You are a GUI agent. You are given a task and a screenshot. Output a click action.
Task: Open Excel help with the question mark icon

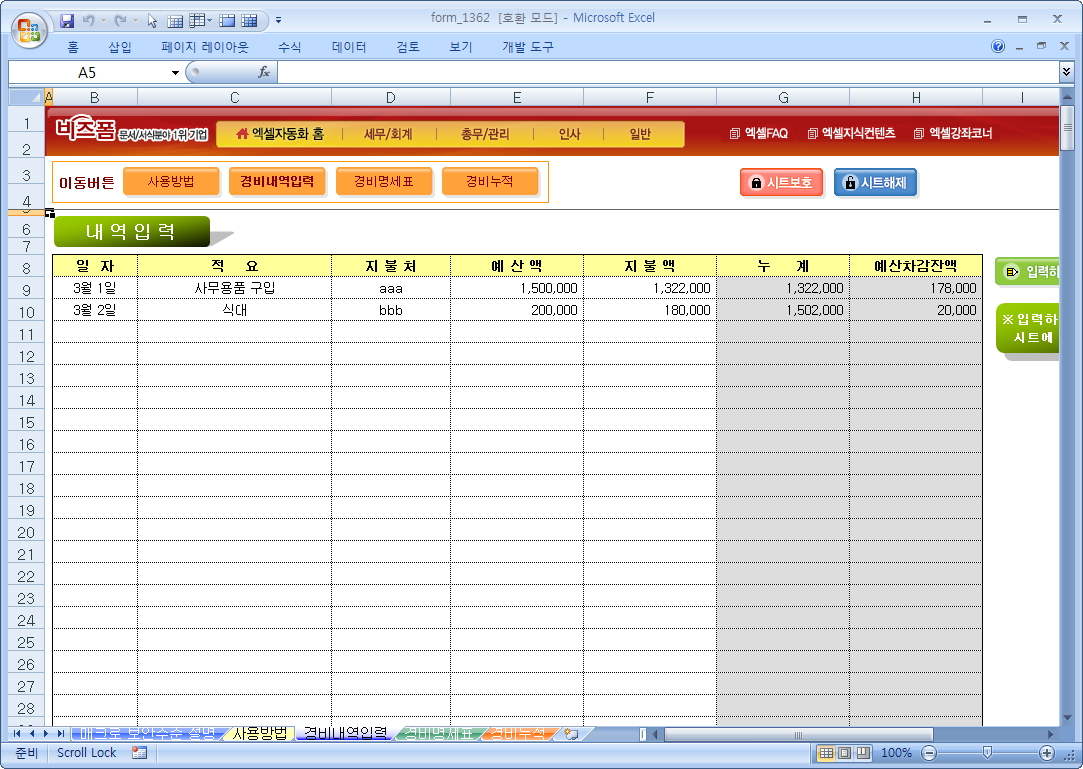point(998,47)
